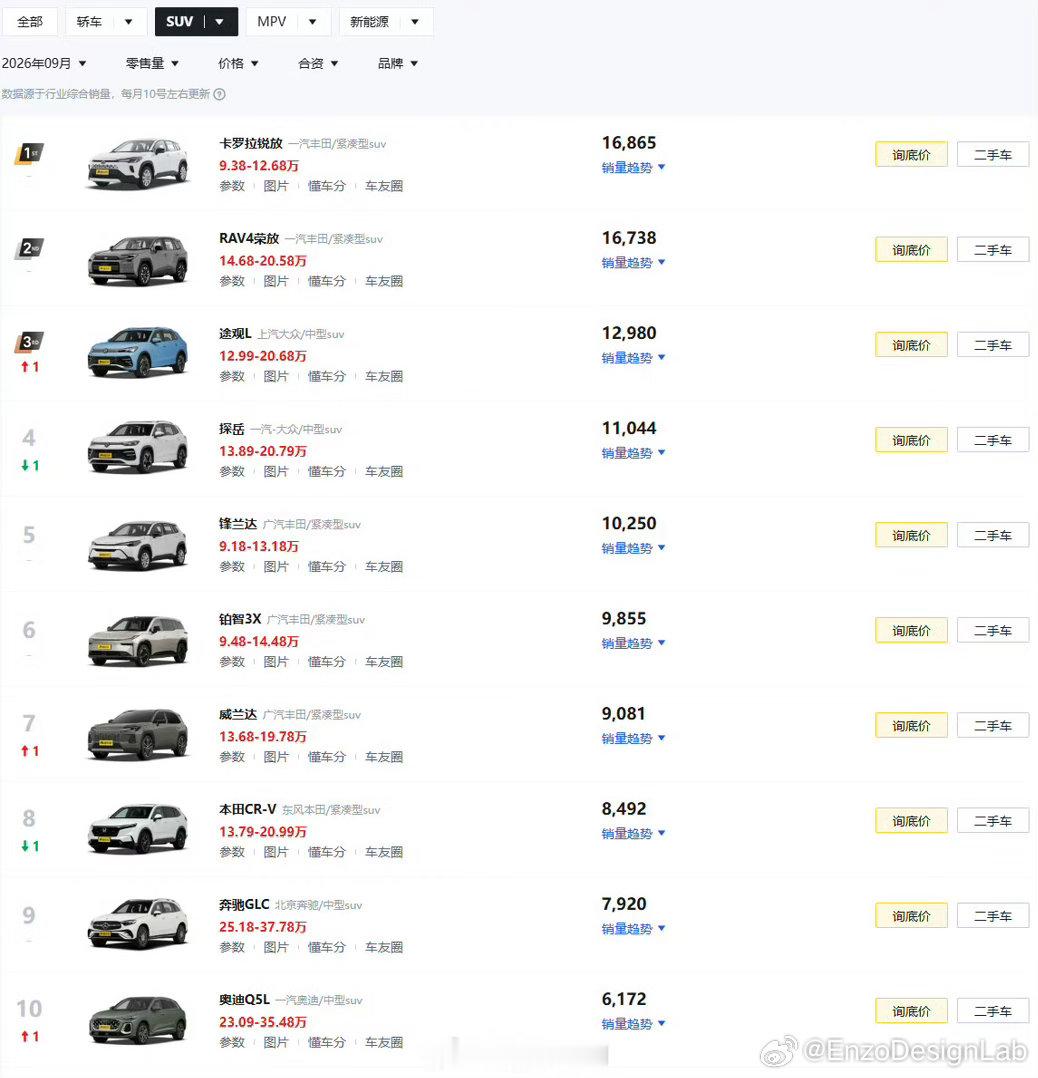Image resolution: width=1038 pixels, height=1078 pixels.
Task: Open 参数 link for 锋兰达
Action: point(232,566)
